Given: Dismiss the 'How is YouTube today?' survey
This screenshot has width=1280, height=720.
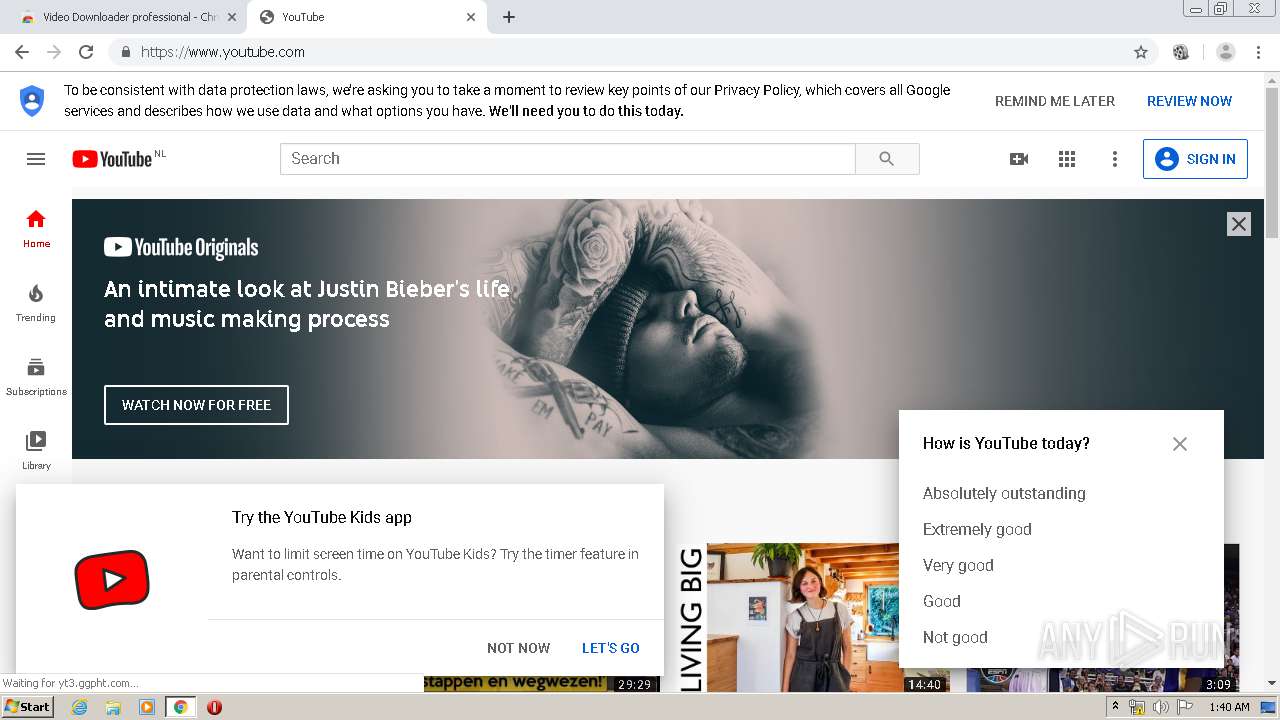Looking at the screenshot, I should click(x=1180, y=444).
